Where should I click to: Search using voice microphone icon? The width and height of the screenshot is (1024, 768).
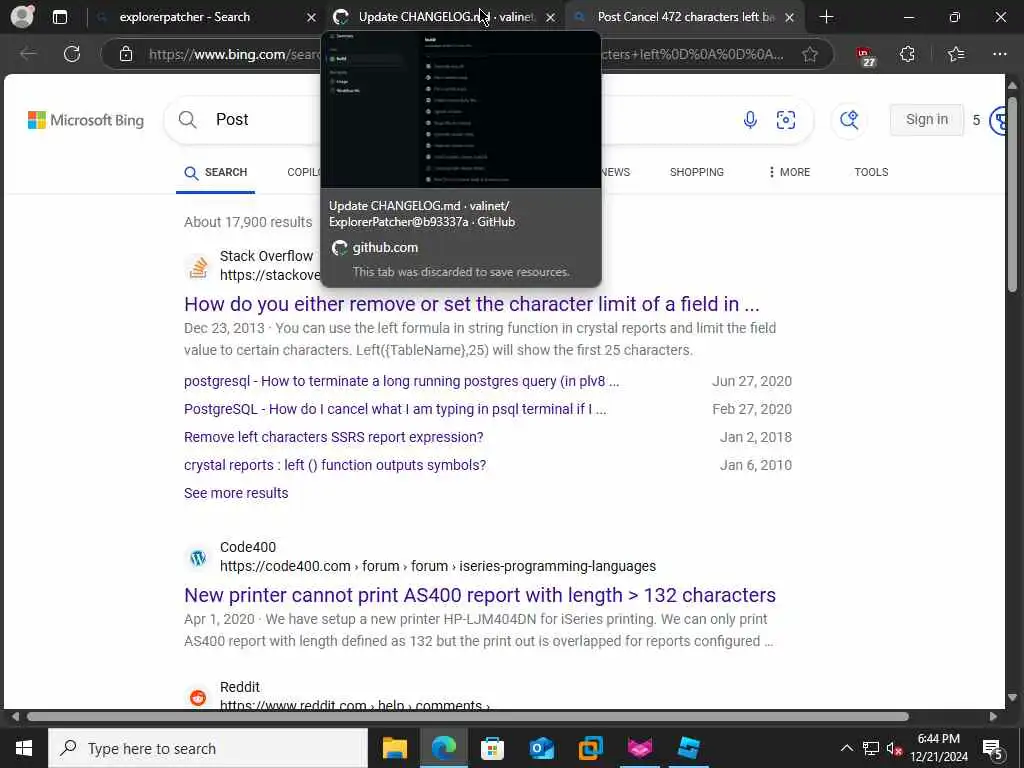click(750, 120)
